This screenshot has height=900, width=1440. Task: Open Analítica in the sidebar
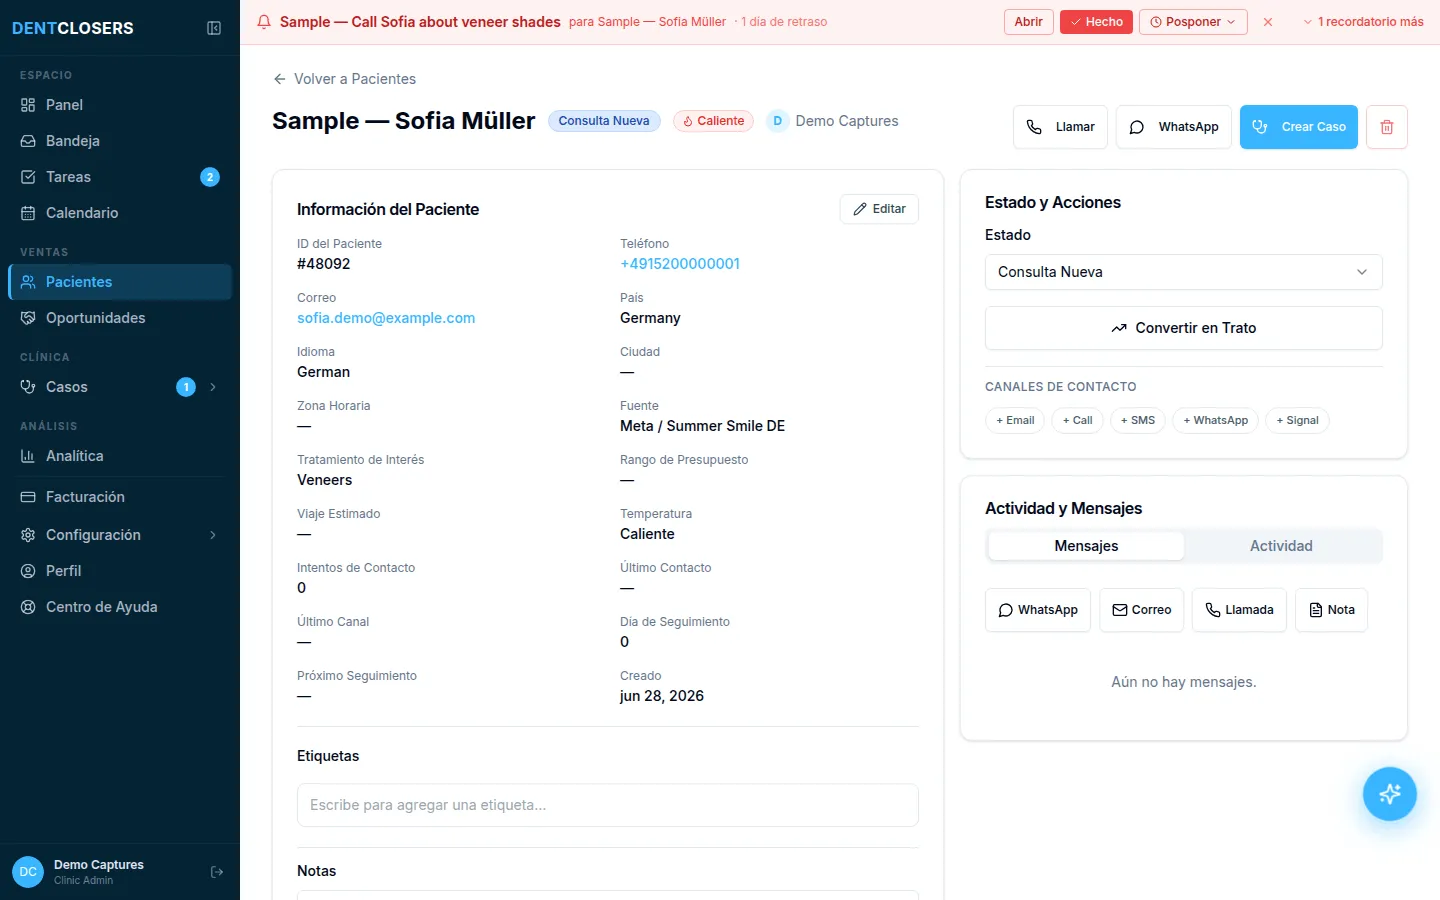coord(120,456)
